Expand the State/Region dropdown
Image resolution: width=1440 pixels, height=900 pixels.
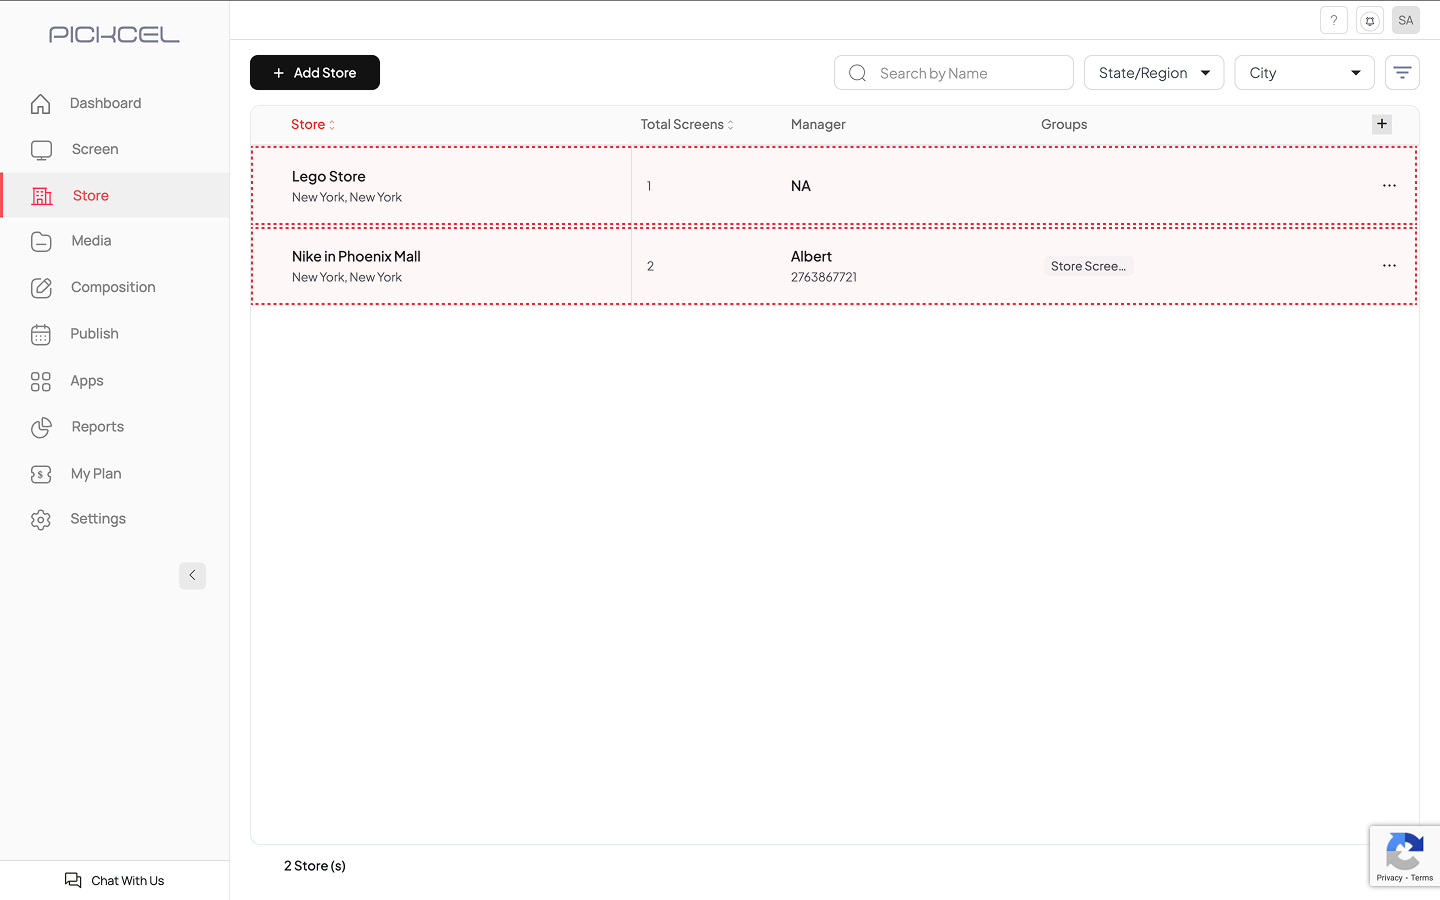tap(1153, 73)
